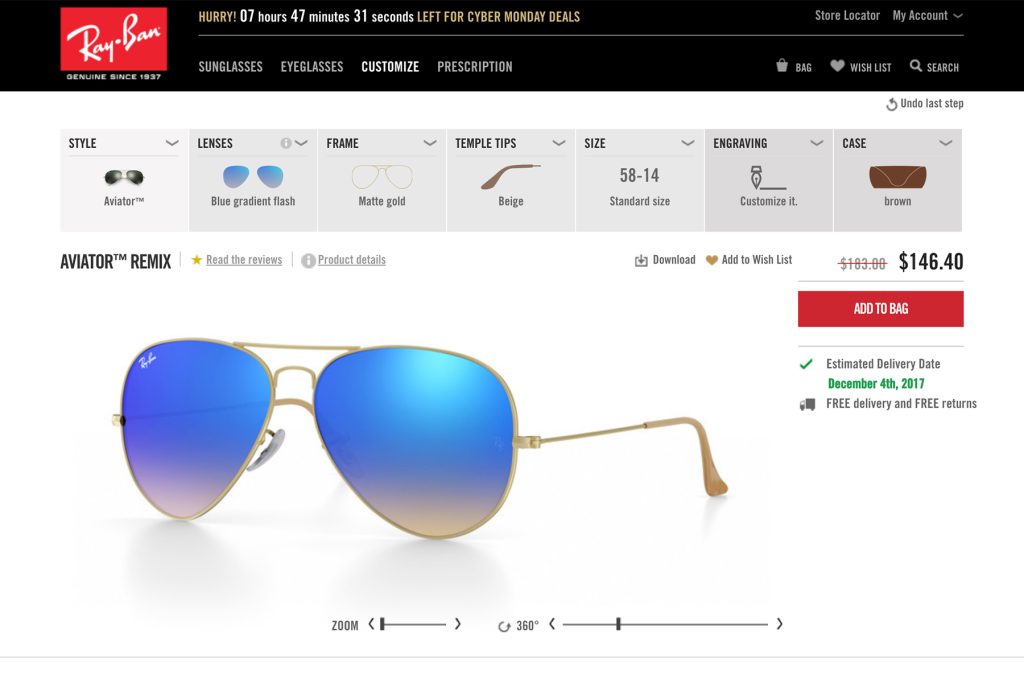
Task: Click the Search magnifier icon
Action: click(916, 65)
